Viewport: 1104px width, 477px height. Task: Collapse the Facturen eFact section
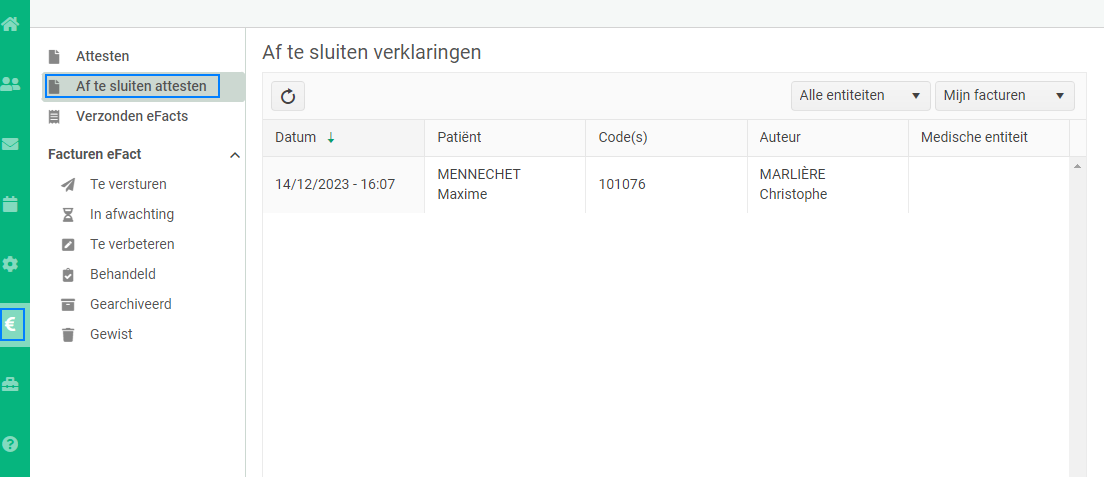pyautogui.click(x=235, y=155)
